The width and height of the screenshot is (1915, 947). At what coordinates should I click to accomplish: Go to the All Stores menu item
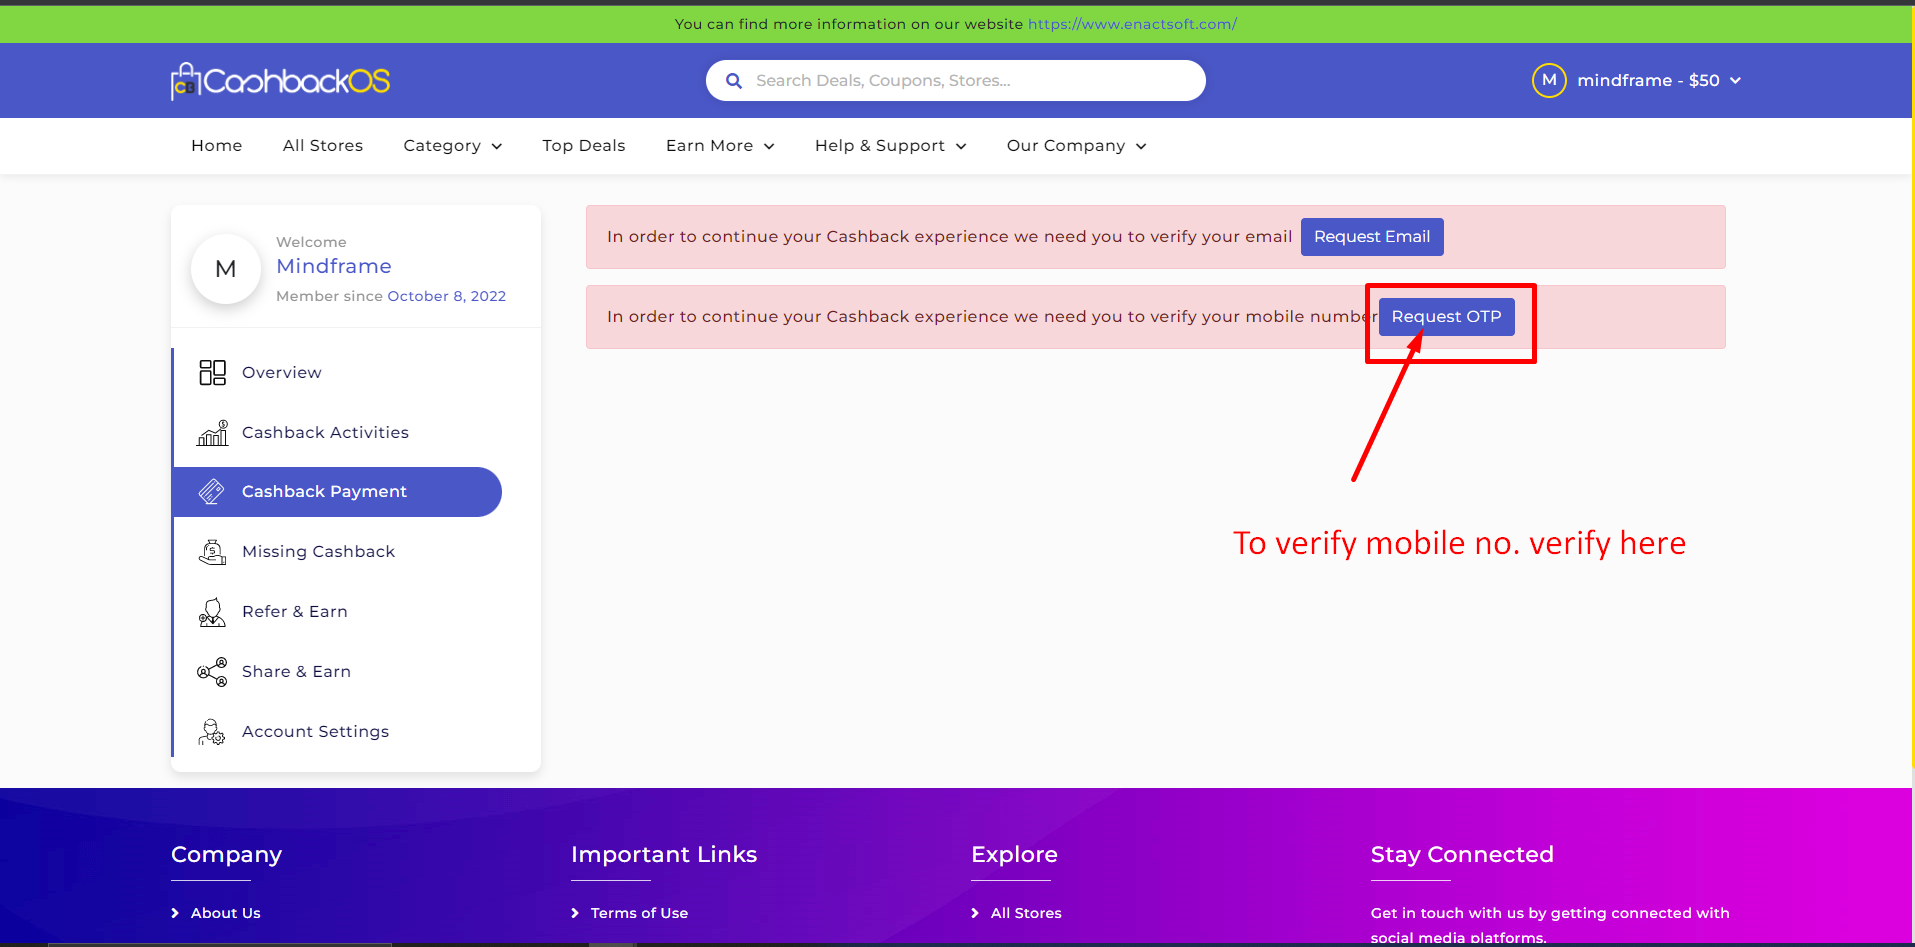[x=323, y=146]
